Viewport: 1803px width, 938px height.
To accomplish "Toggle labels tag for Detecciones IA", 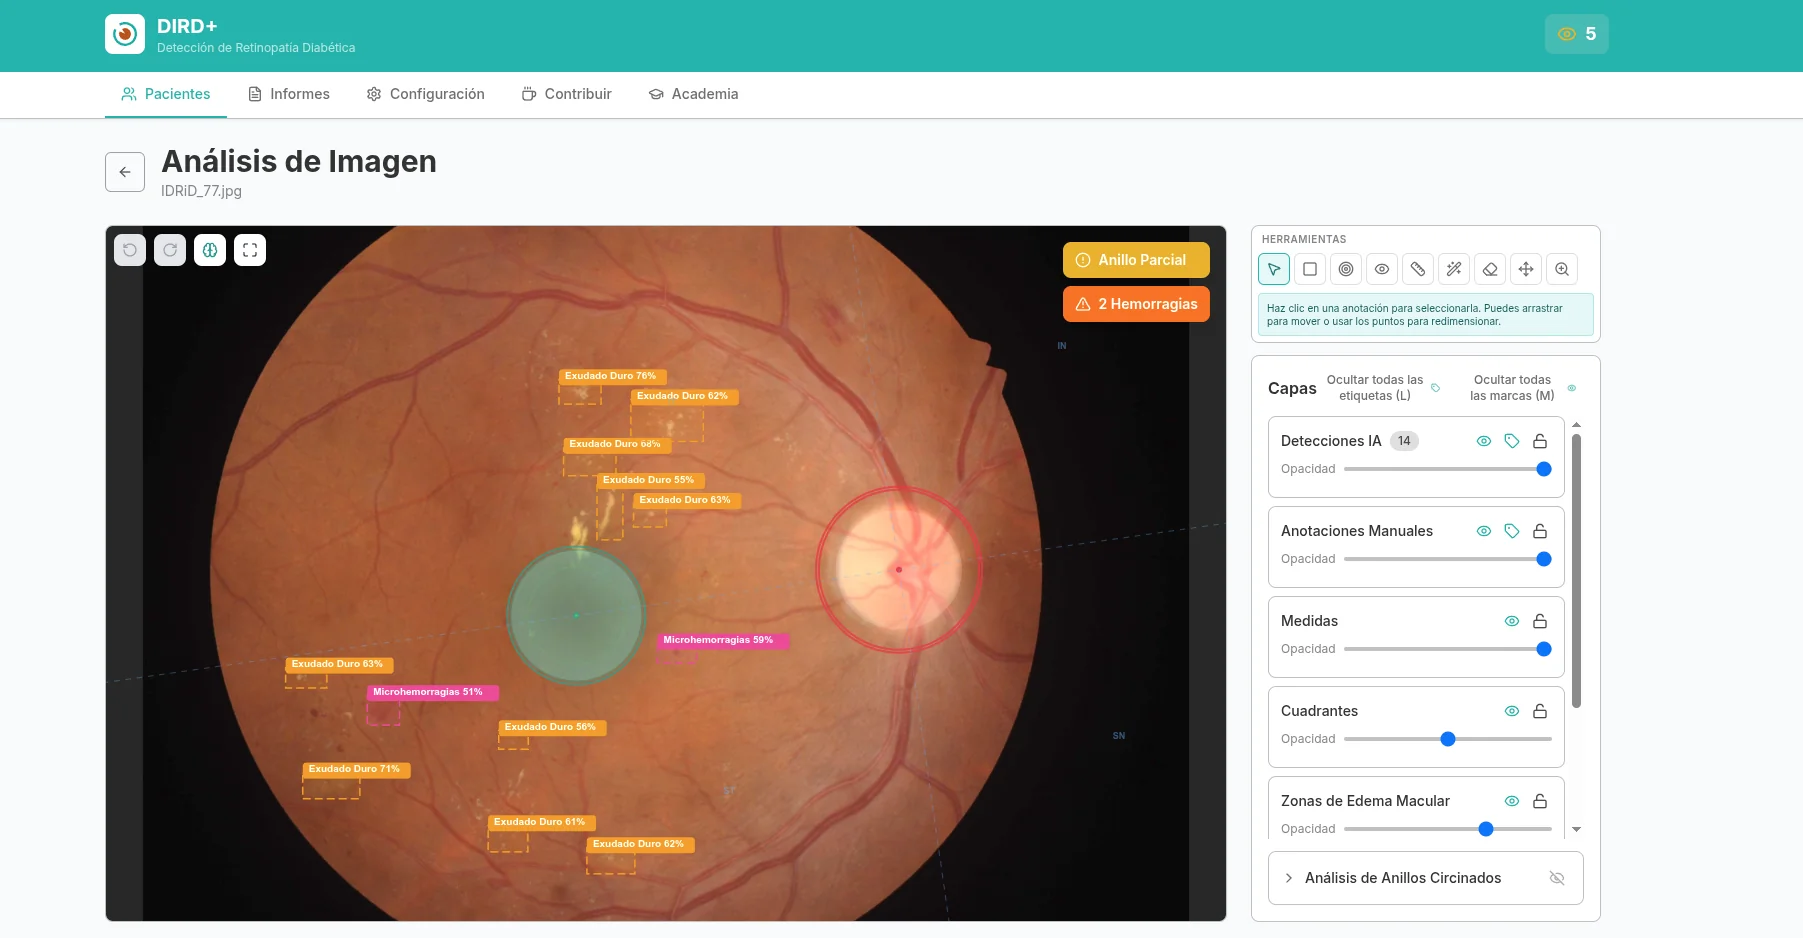I will (x=1512, y=441).
